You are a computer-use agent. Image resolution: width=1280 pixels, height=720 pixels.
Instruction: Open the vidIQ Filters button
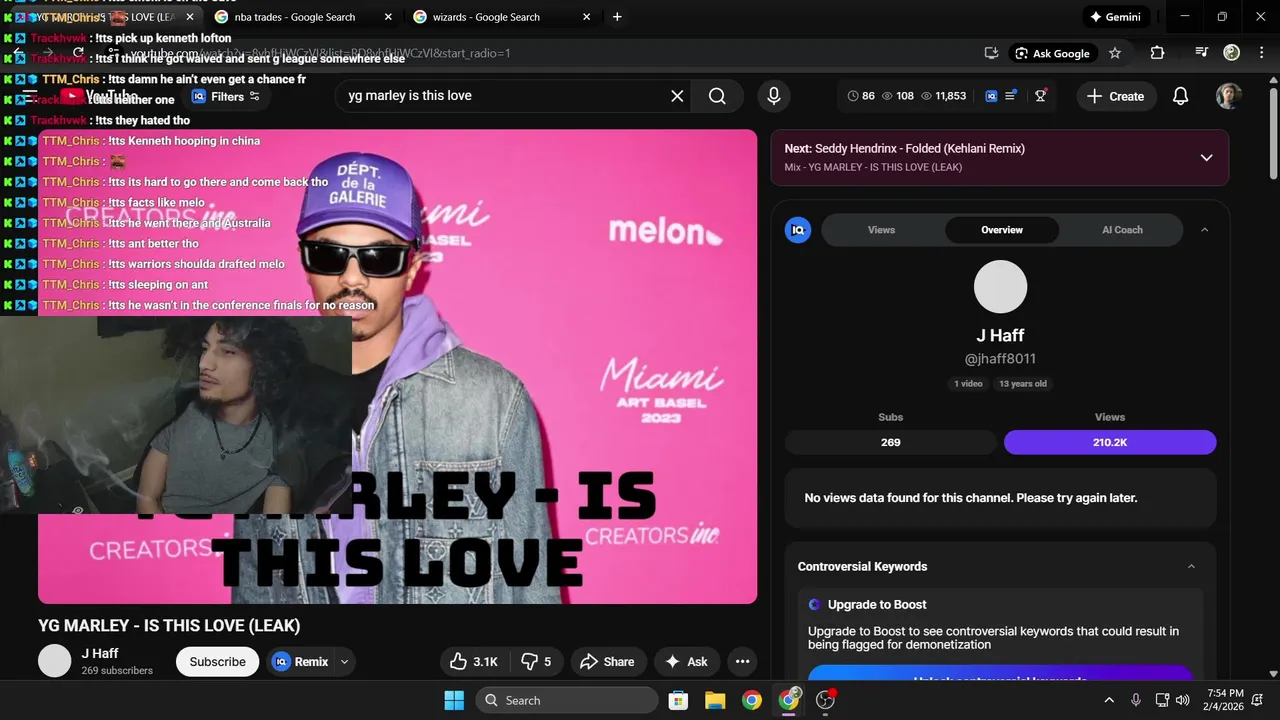tap(226, 96)
